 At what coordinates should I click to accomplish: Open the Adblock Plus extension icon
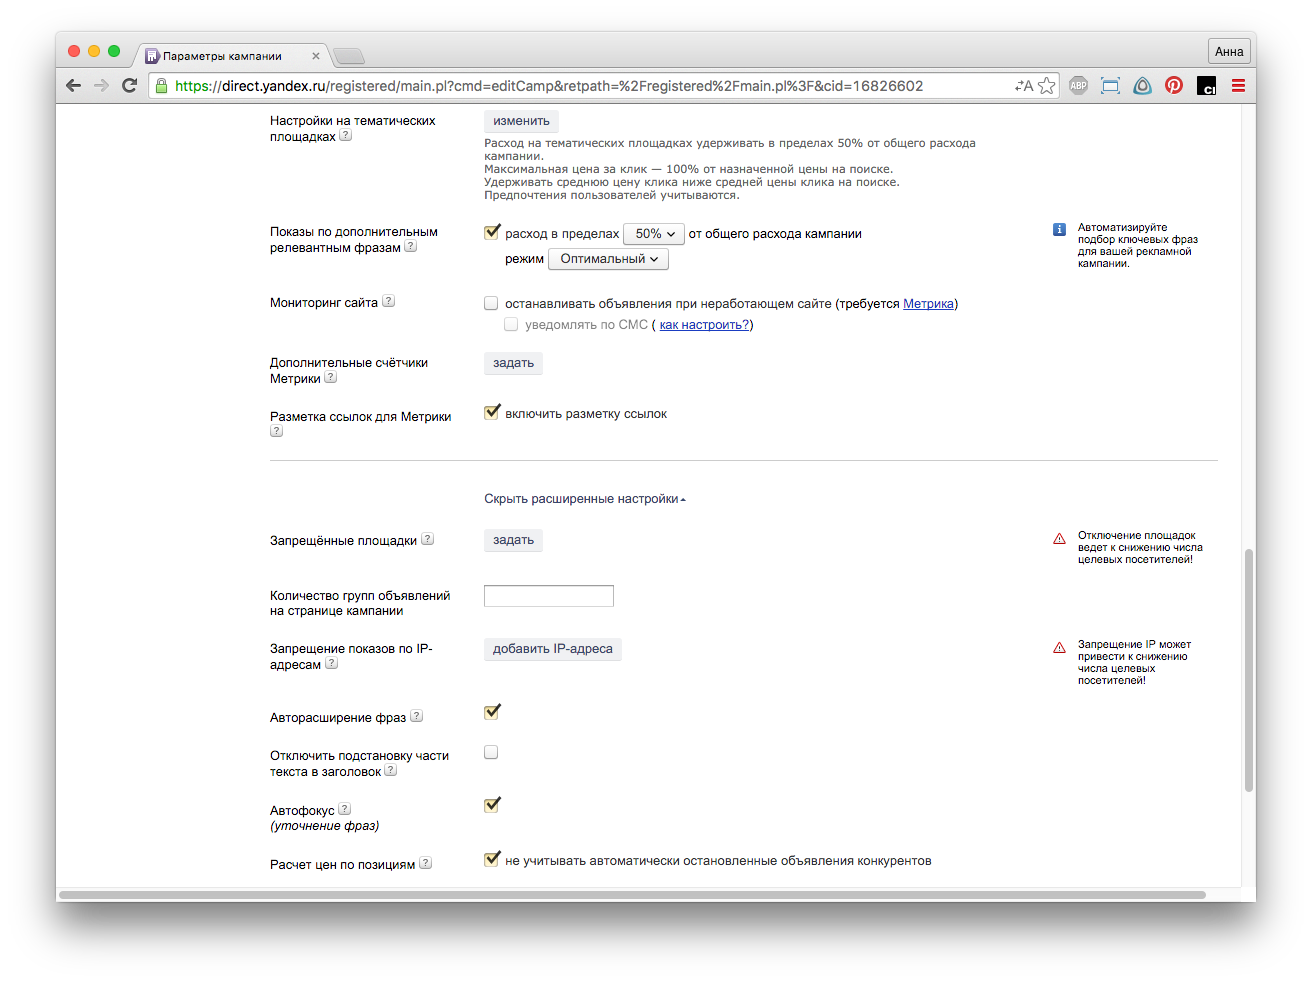coord(1078,86)
